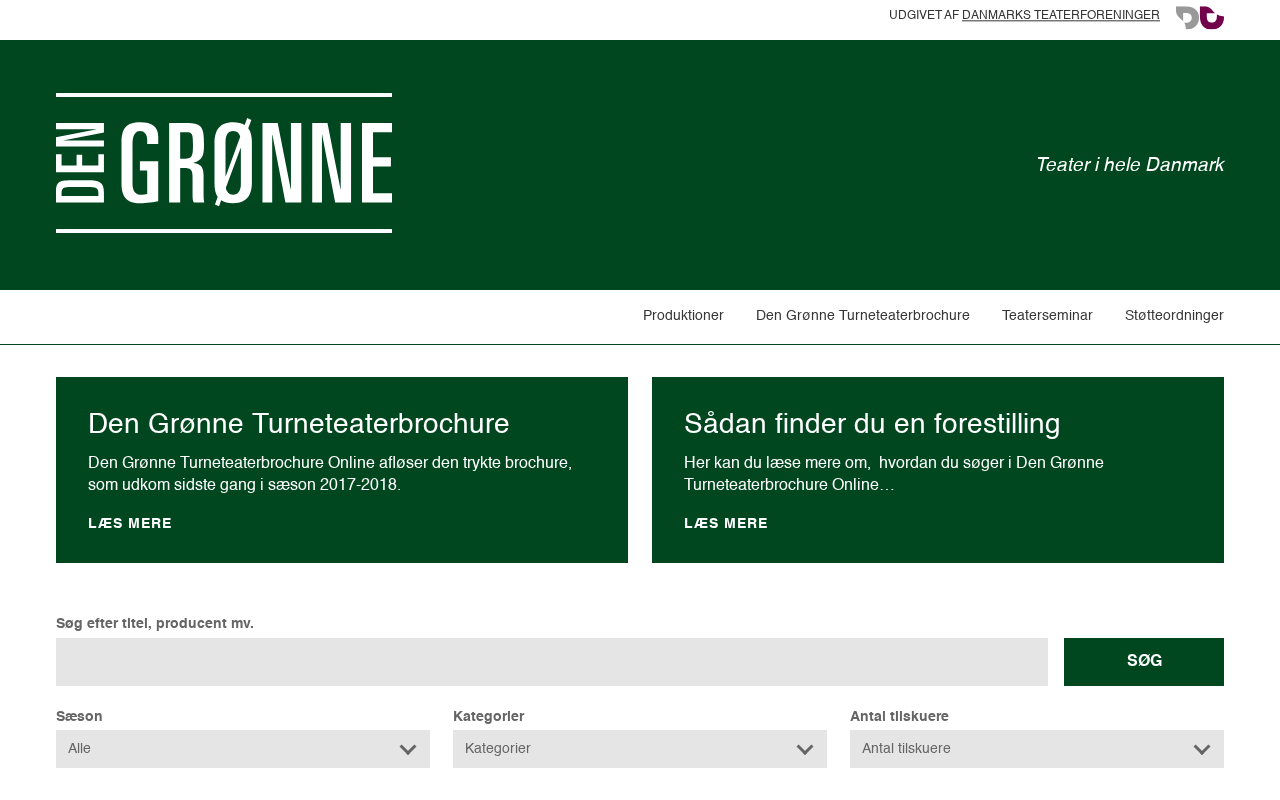Click the Den Grønne logo

(224, 163)
